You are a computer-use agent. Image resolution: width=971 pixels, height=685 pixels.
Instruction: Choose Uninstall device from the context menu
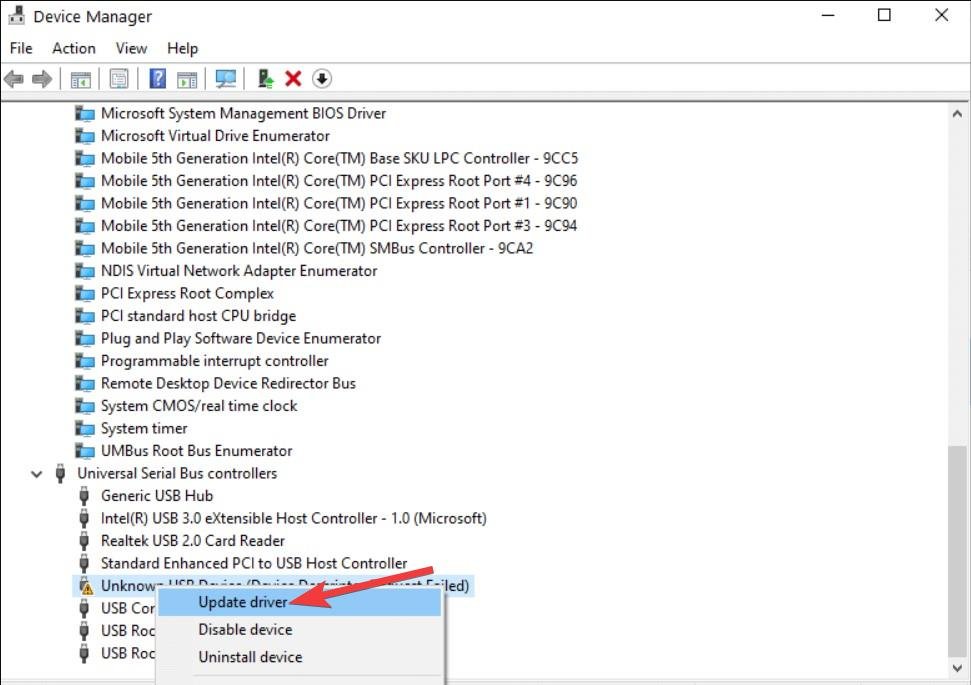pos(300,657)
